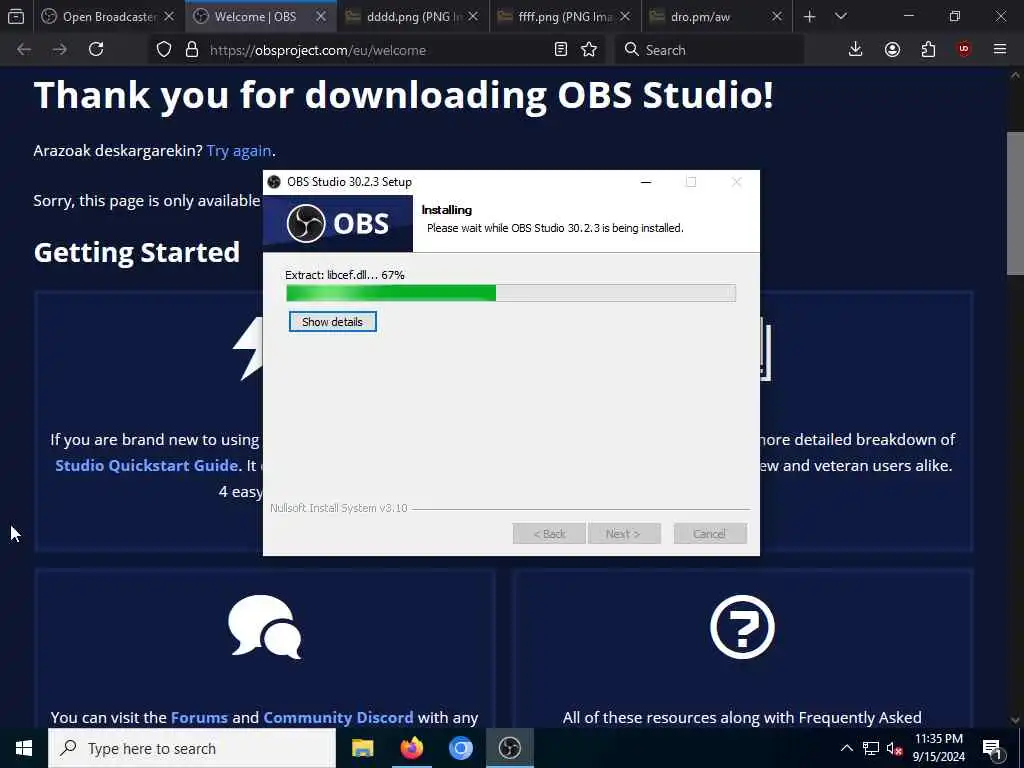Viewport: 1024px width, 768px height.
Task: Close the dro.pm/aw tab
Action: tap(776, 16)
